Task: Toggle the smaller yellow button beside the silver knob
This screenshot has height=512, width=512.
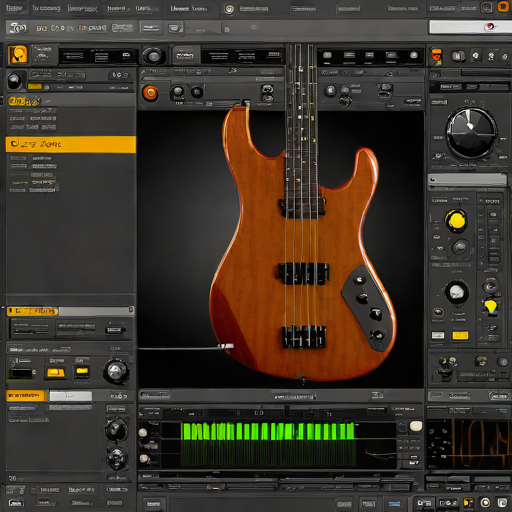Action: (82, 371)
